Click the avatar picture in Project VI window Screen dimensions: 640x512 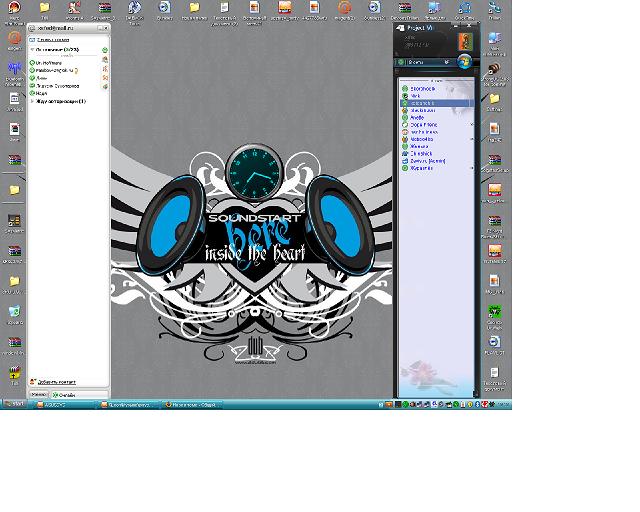click(465, 42)
